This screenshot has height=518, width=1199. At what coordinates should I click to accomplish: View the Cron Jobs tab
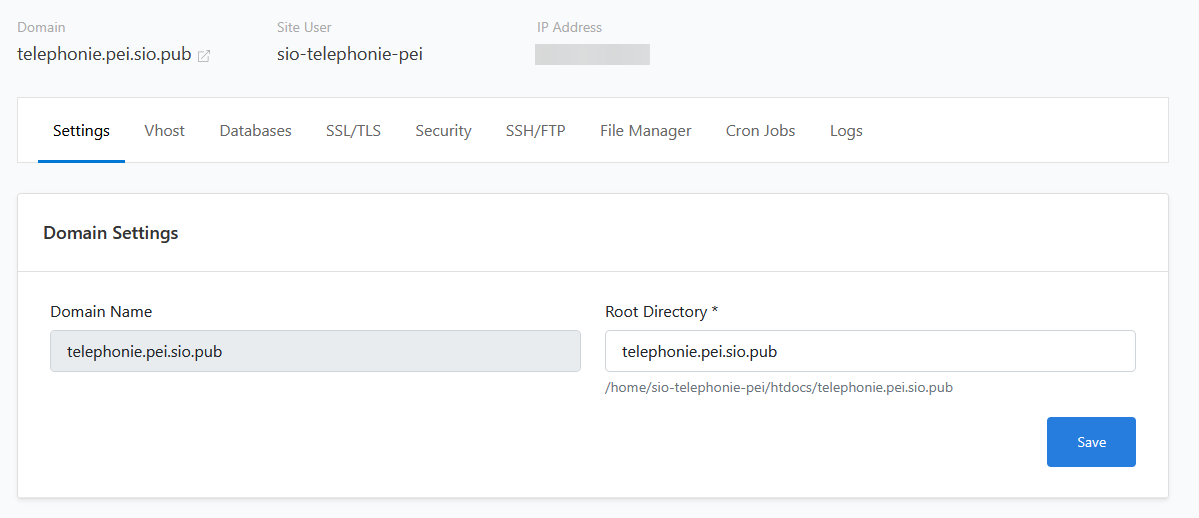click(x=760, y=131)
